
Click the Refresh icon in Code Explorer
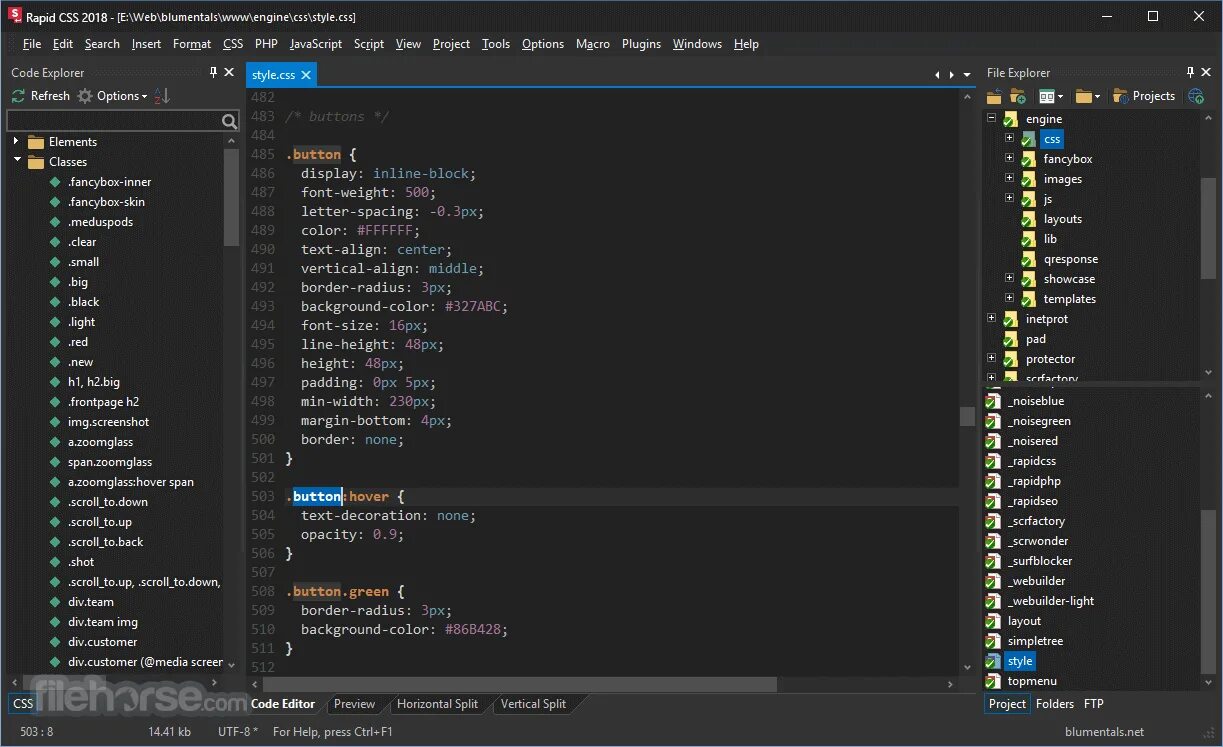18,96
